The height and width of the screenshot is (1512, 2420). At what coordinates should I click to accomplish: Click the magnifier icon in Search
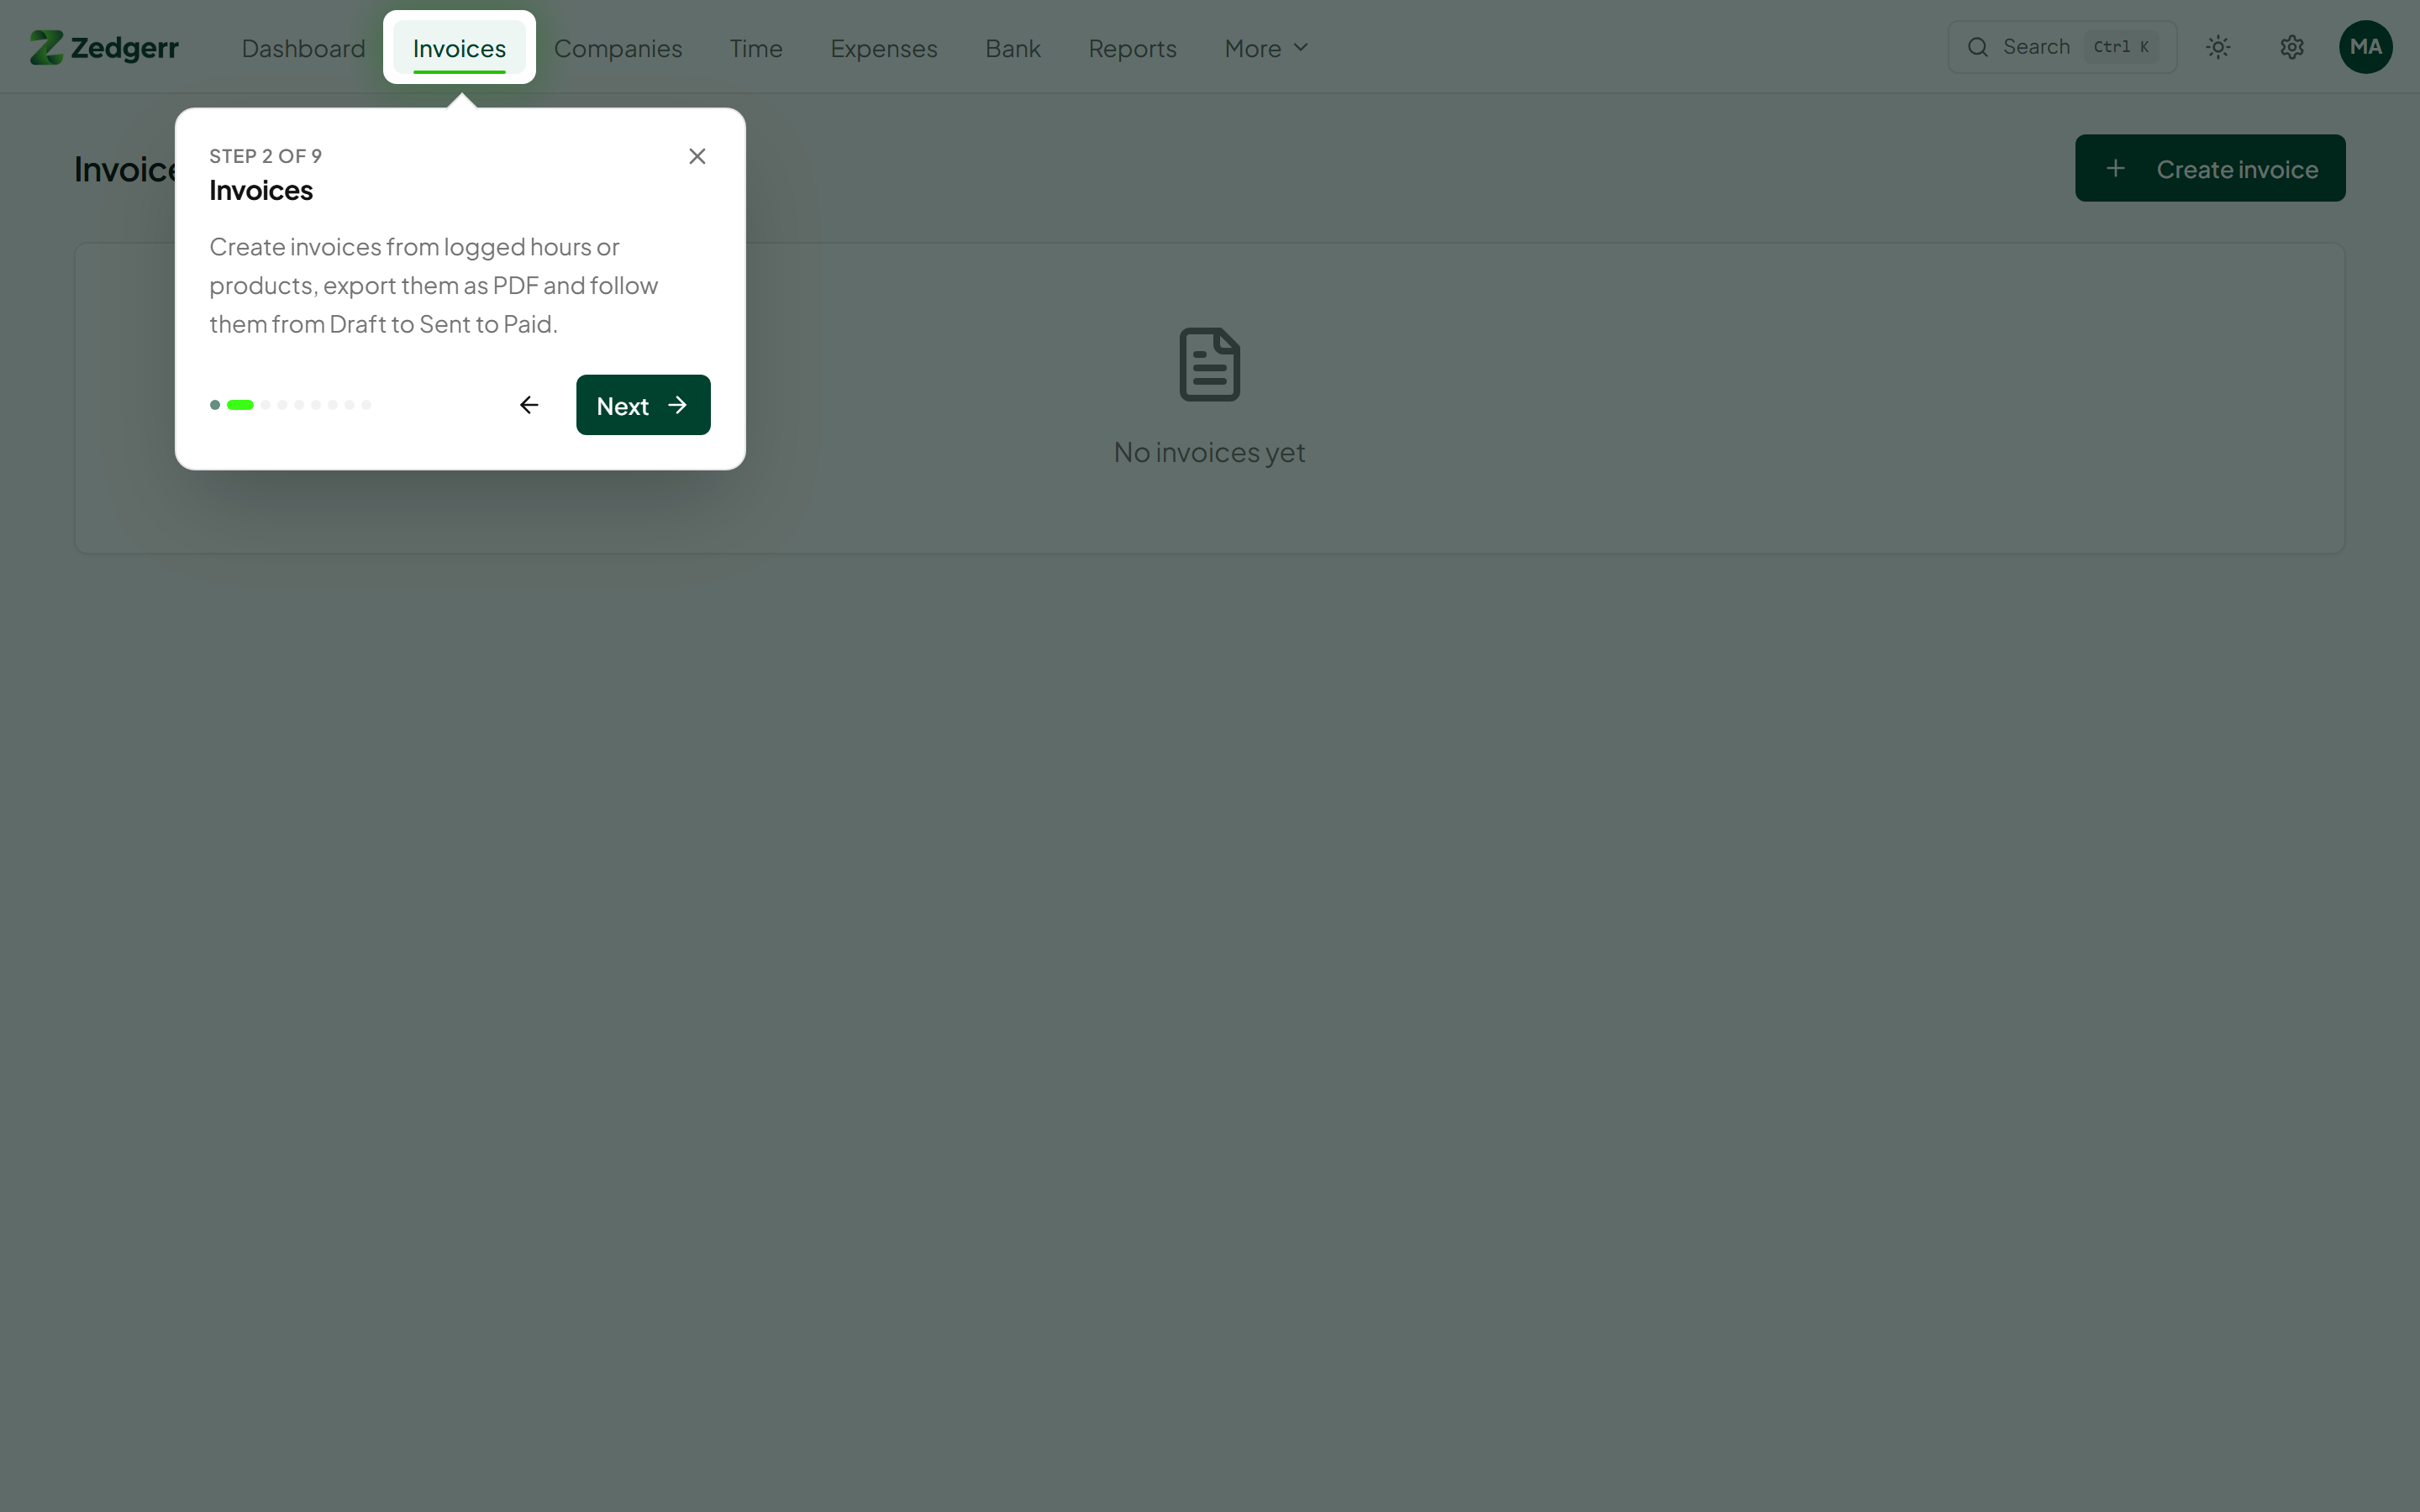1978,47
